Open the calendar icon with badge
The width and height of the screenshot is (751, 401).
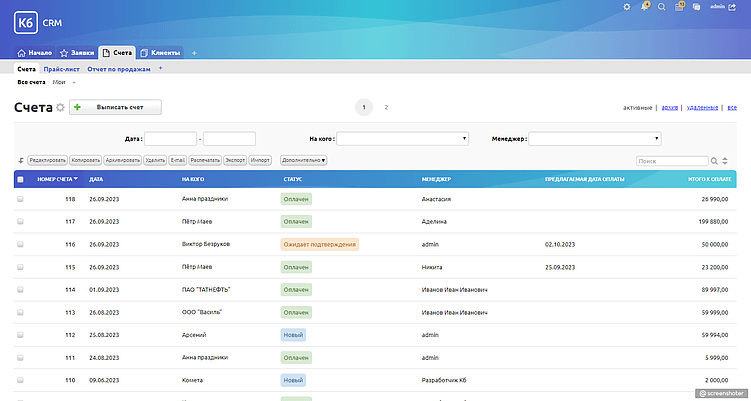point(679,7)
